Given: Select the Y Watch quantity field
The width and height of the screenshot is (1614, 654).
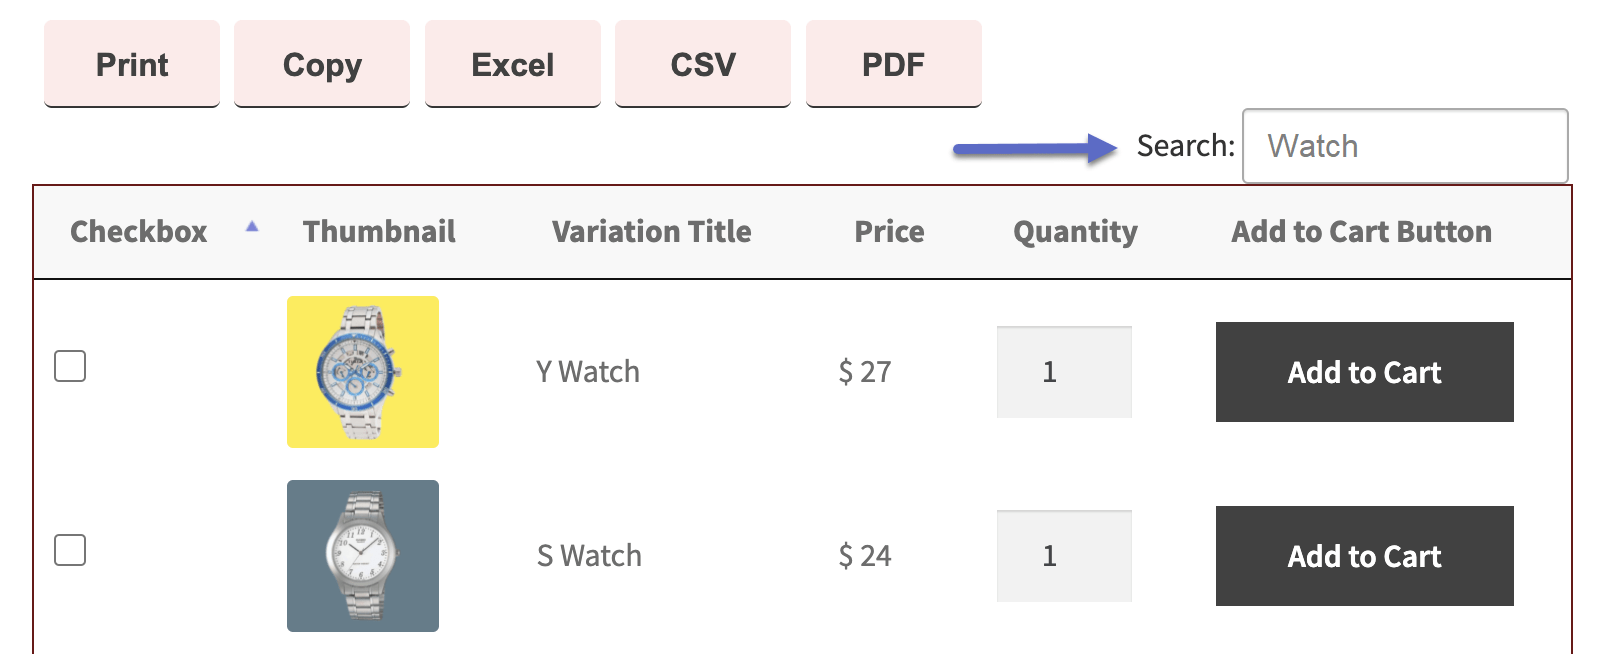Looking at the screenshot, I should pos(1063,371).
